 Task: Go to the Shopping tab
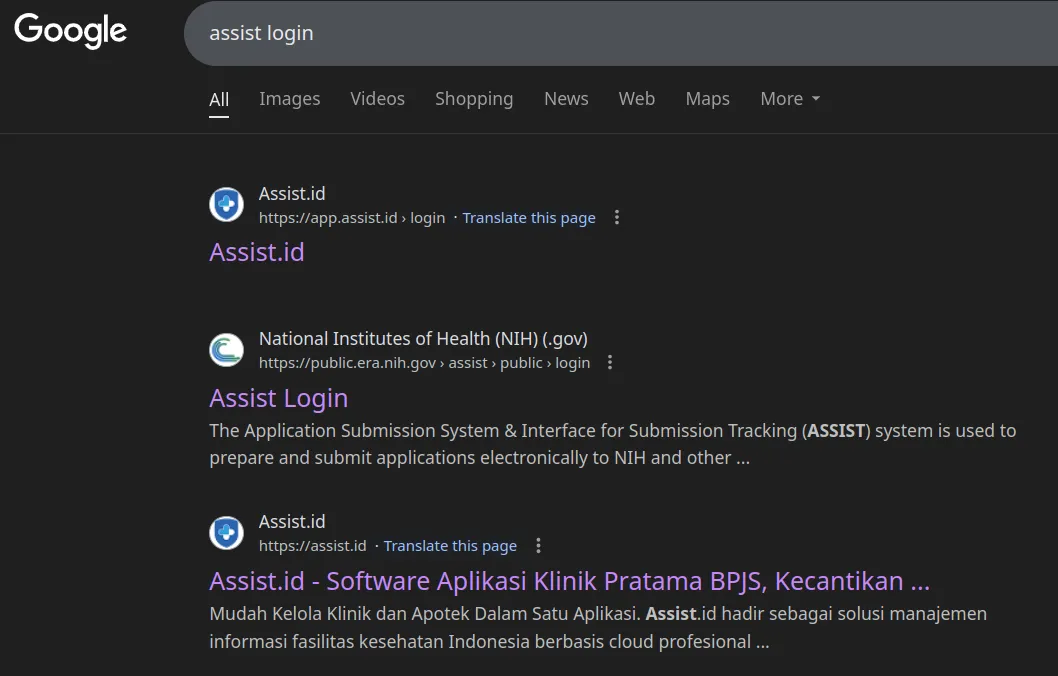(474, 99)
